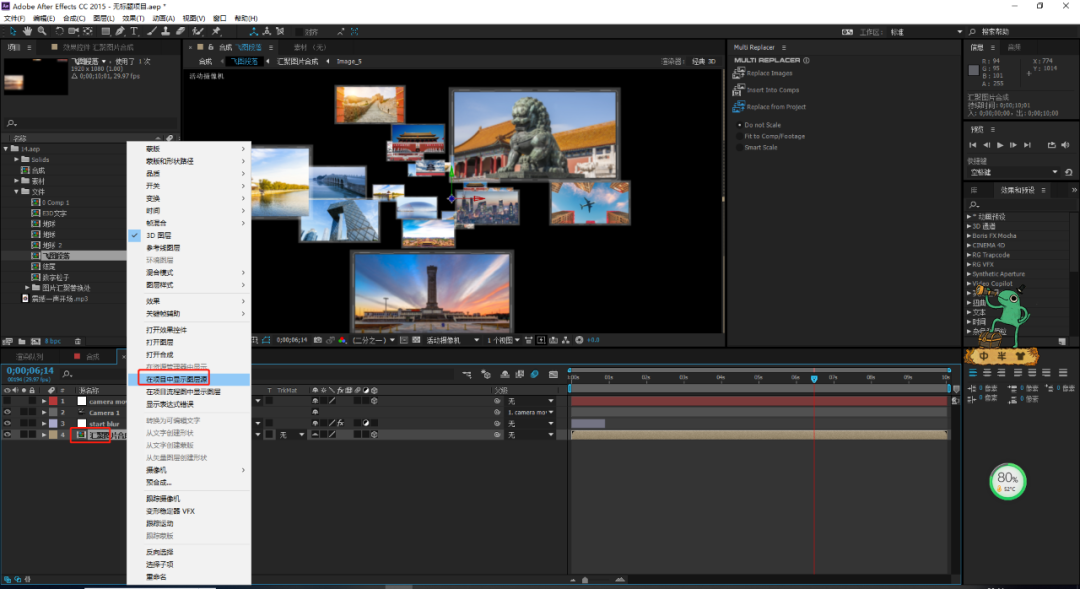
Task: Click the Replace from Project icon
Action: 739,106
